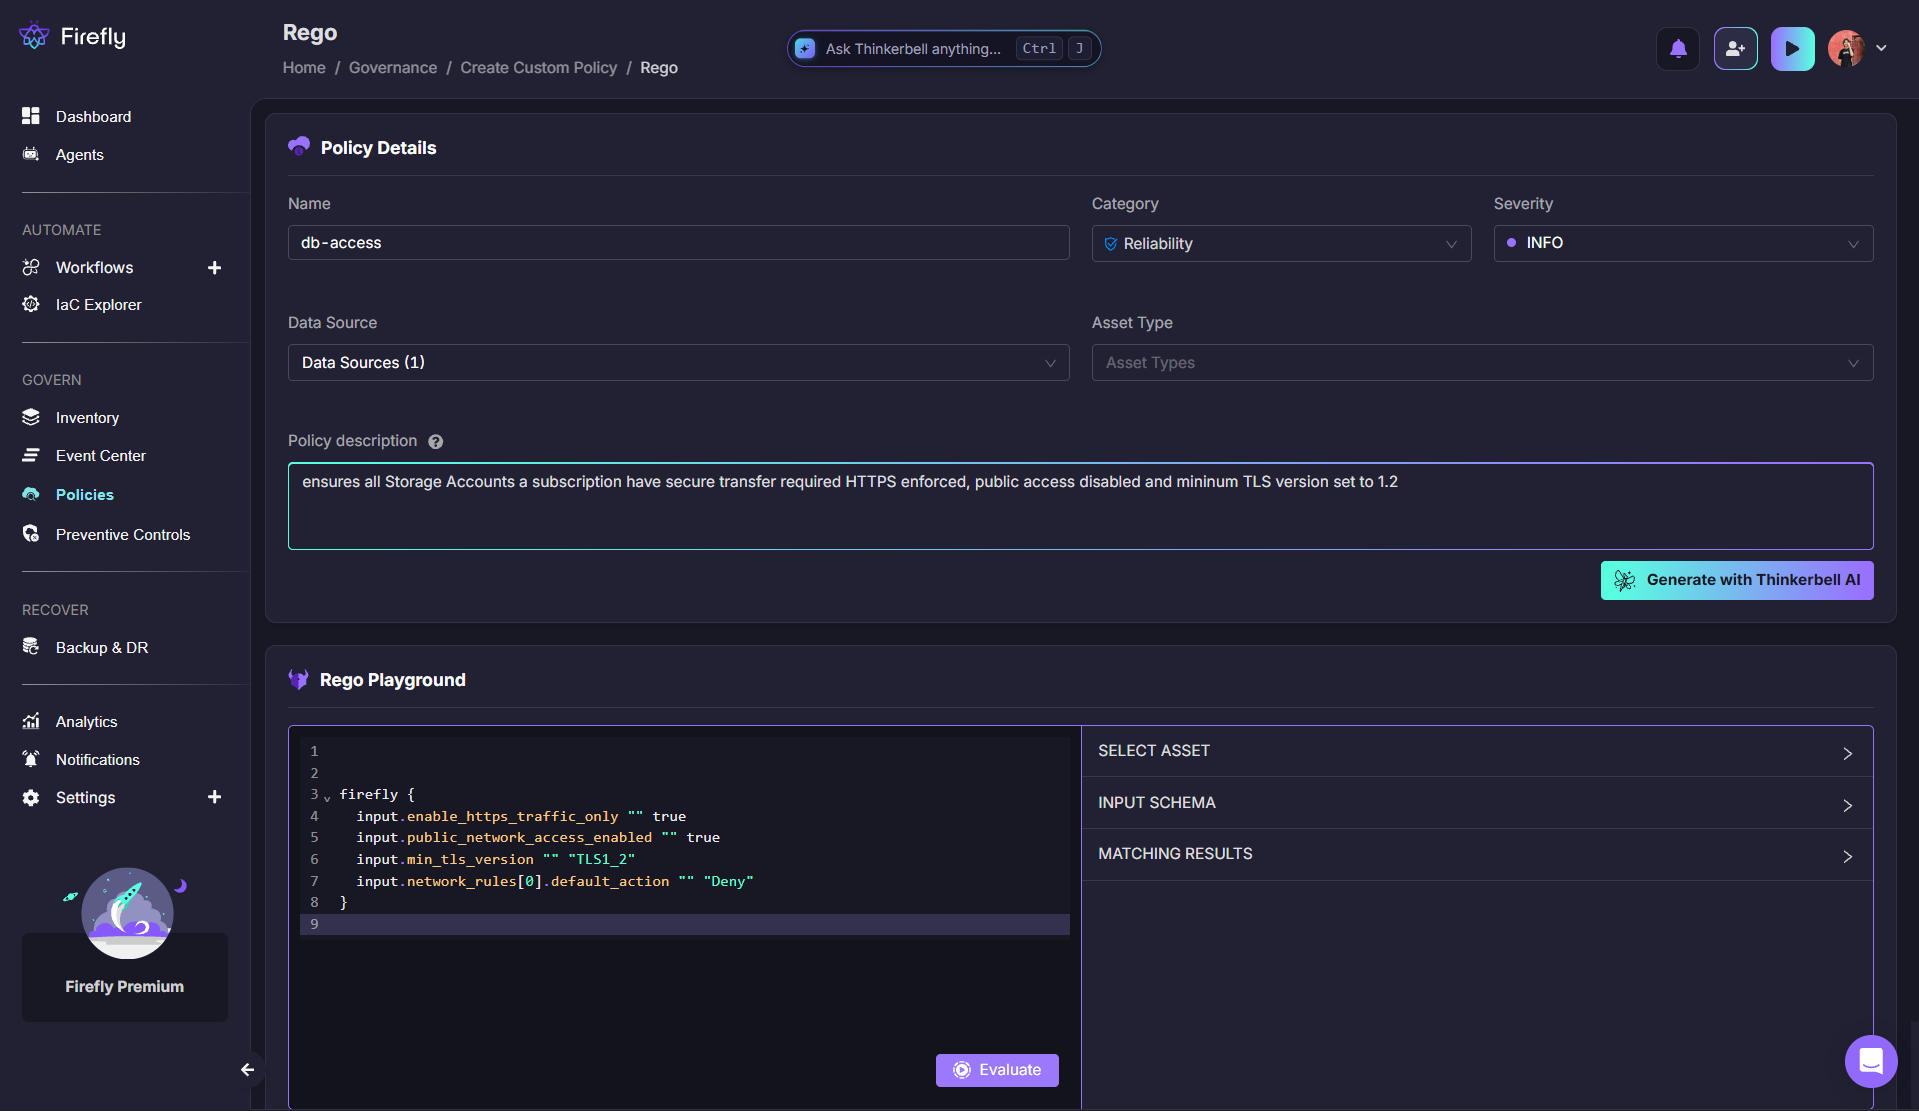Fold code block at line 3
The image size is (1919, 1111).
(x=327, y=797)
